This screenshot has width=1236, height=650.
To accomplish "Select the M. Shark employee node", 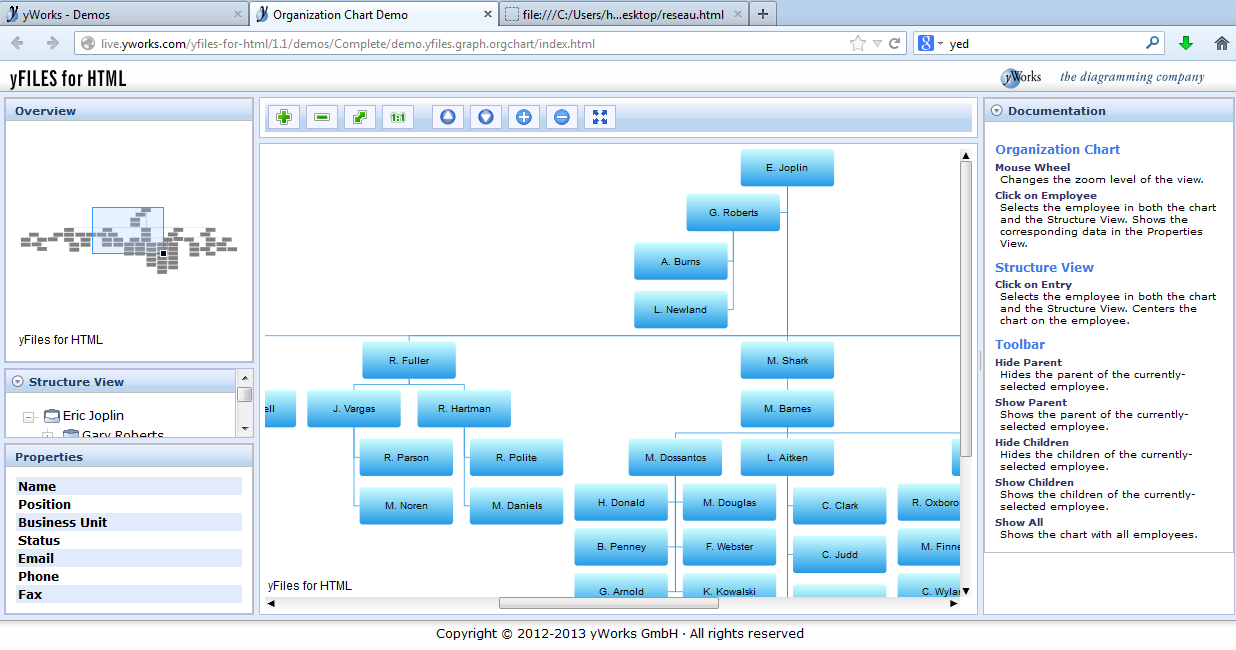I will (x=787, y=360).
